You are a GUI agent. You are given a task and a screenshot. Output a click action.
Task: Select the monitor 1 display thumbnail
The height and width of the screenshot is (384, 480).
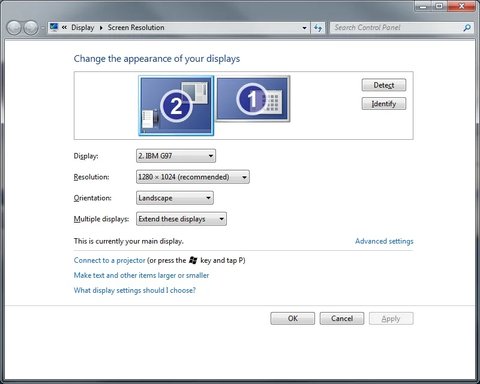253,99
